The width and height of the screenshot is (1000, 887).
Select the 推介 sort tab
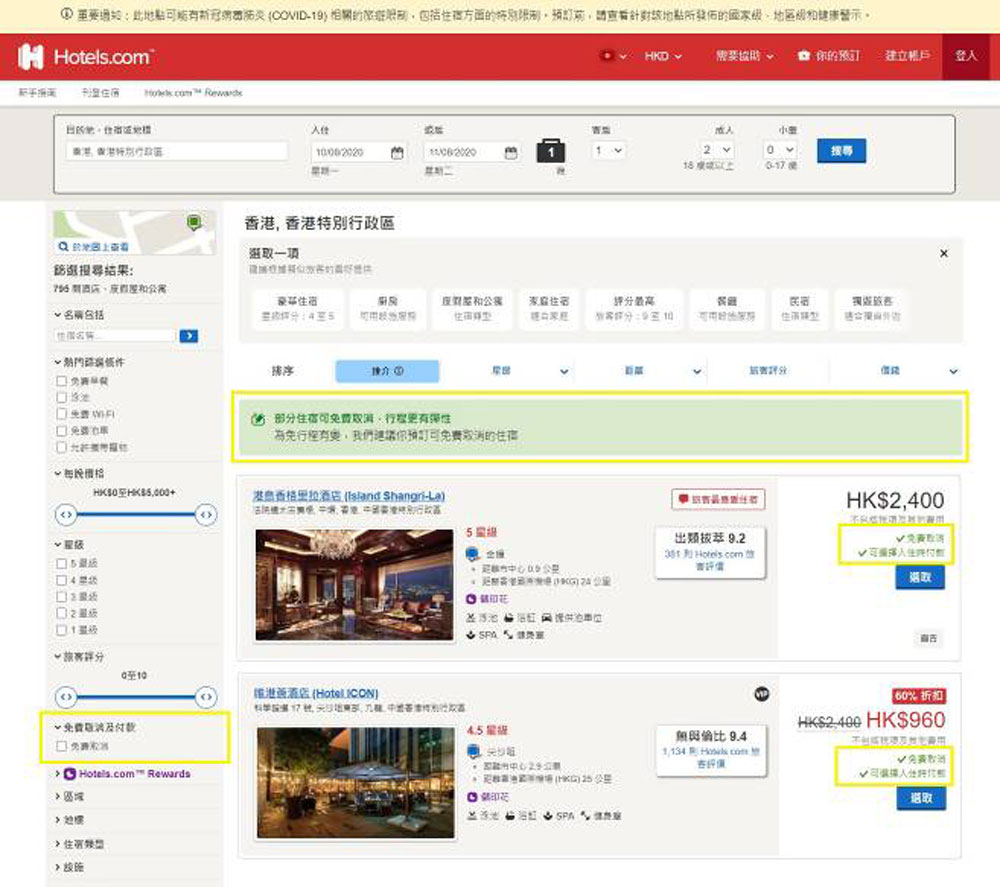coord(387,371)
